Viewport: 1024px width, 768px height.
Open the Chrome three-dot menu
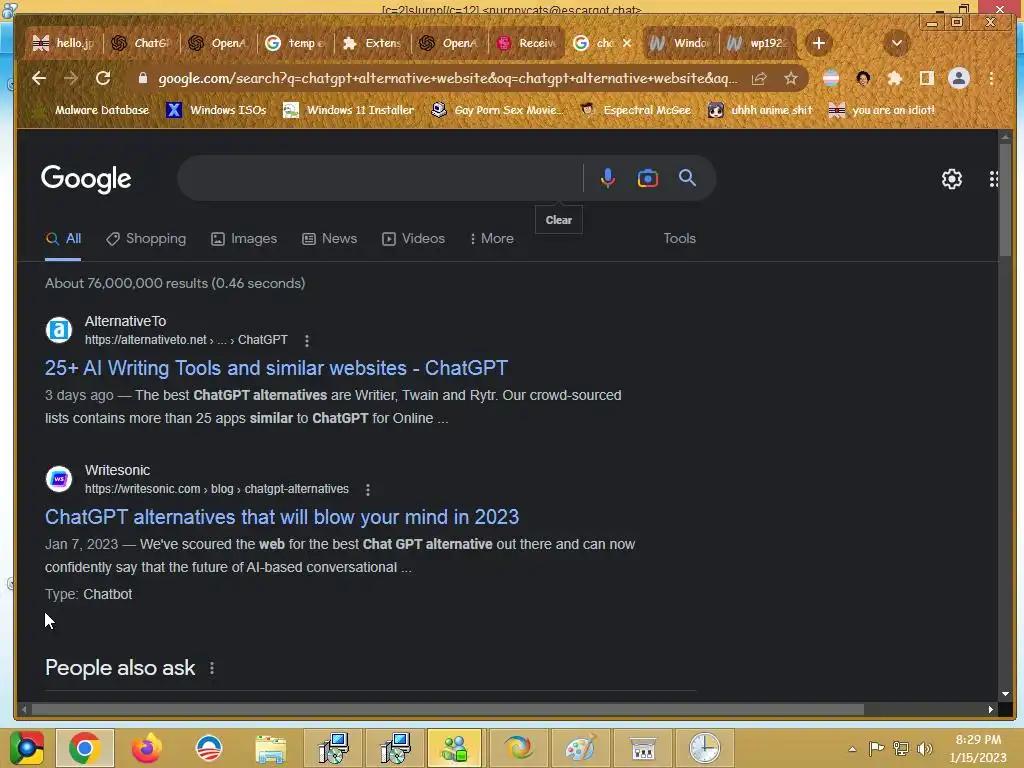[991, 78]
